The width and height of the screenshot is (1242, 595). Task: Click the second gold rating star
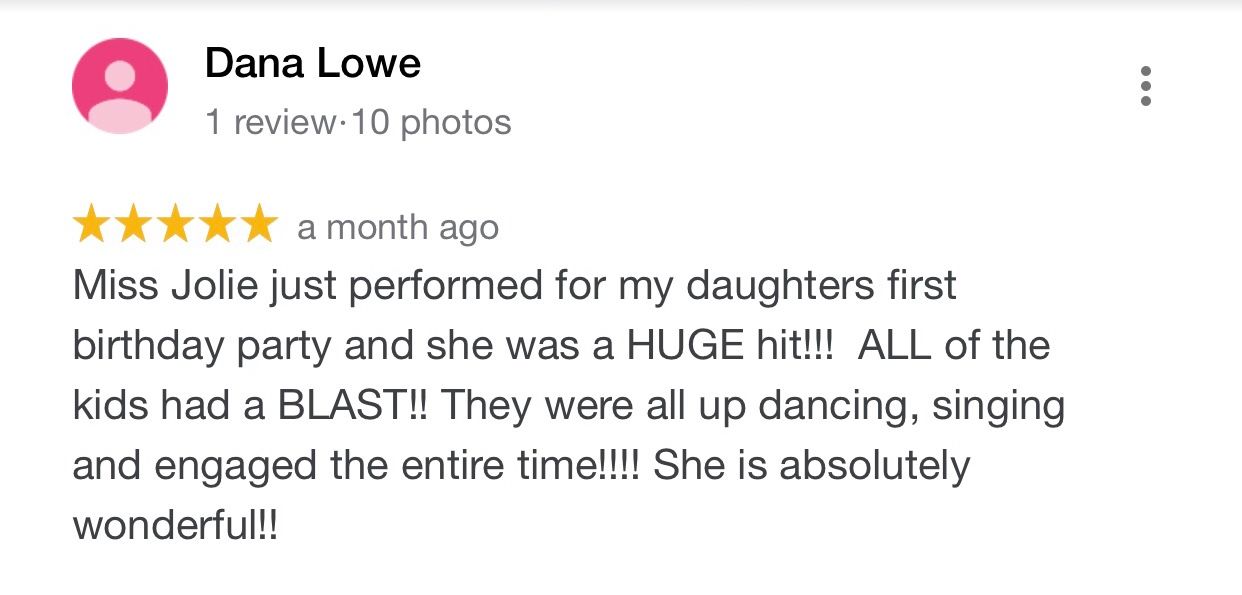[x=133, y=226]
